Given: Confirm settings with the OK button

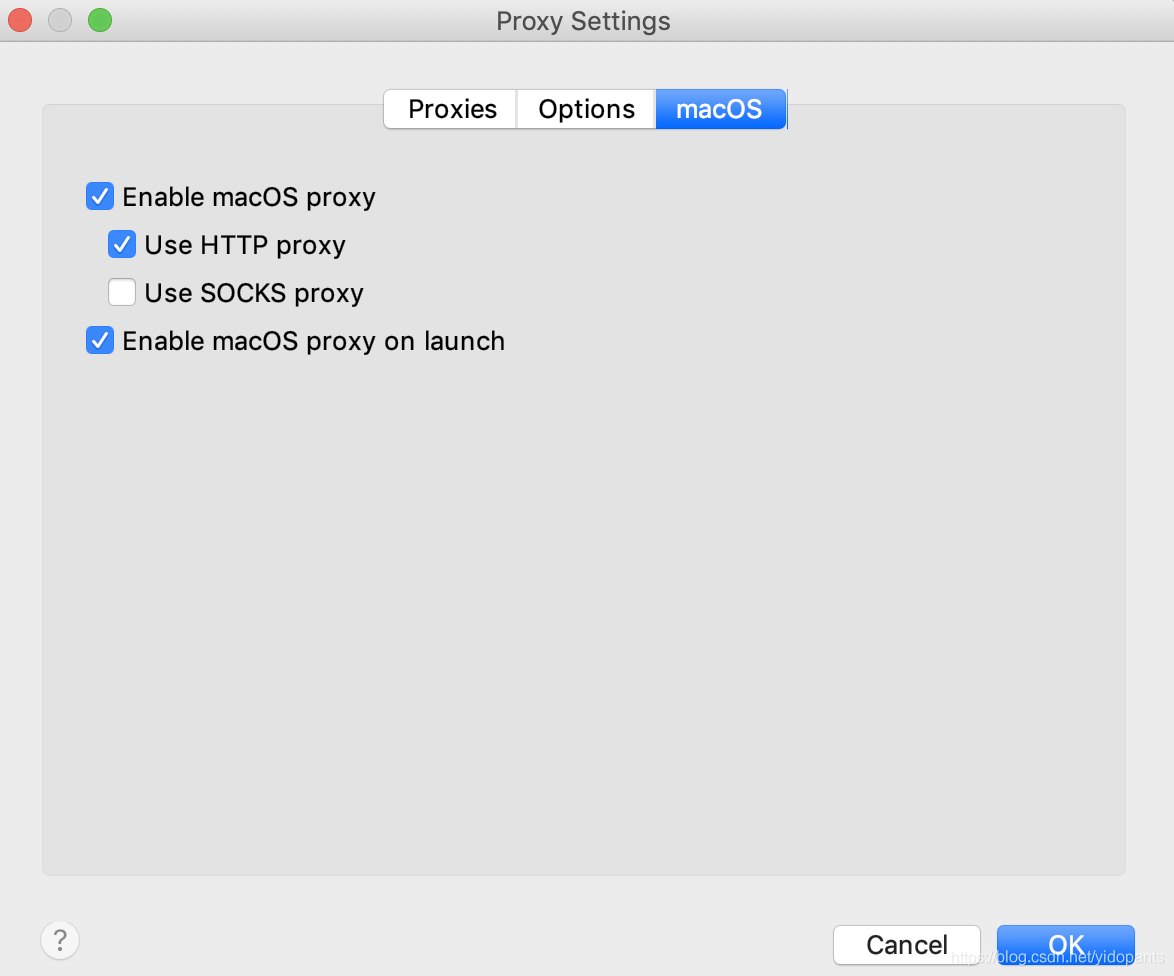Looking at the screenshot, I should click(x=1065, y=945).
